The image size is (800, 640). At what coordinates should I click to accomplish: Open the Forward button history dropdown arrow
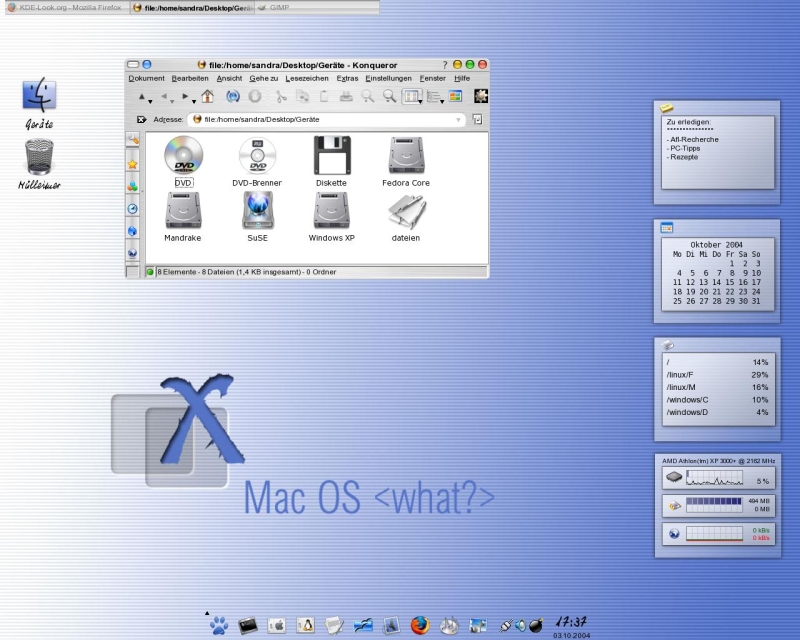(194, 102)
